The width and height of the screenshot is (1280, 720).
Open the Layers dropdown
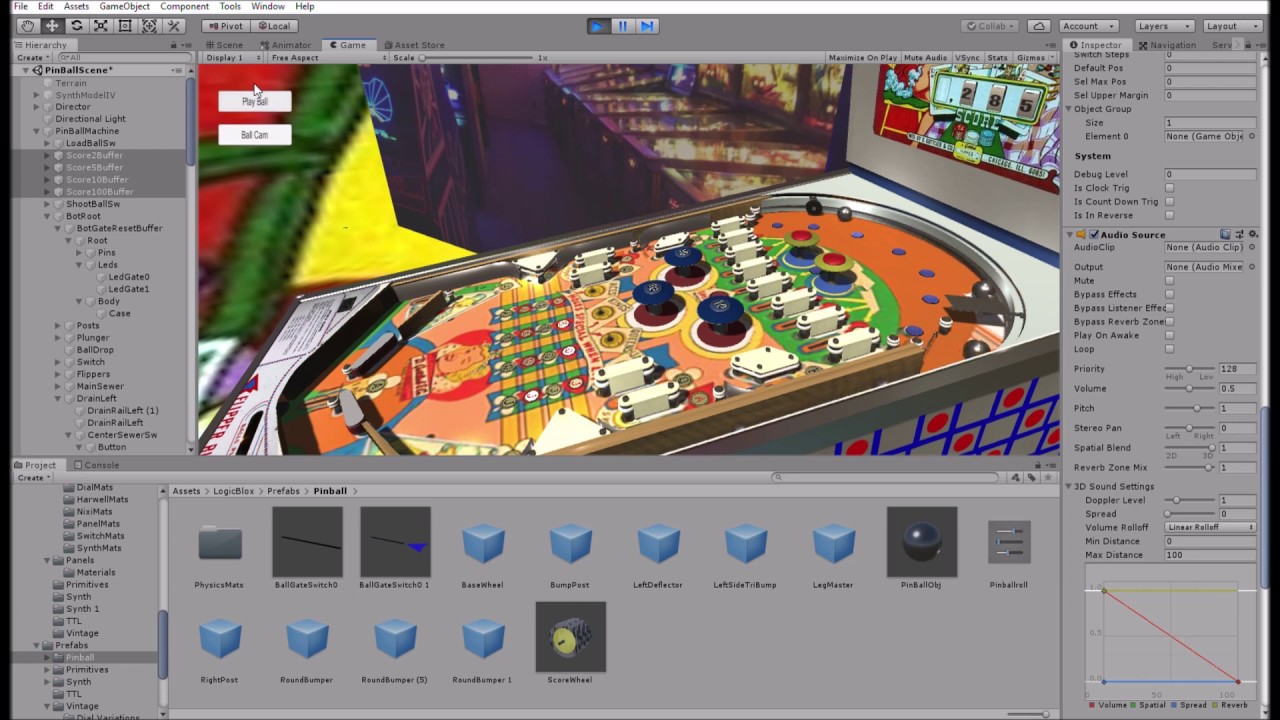click(1165, 26)
